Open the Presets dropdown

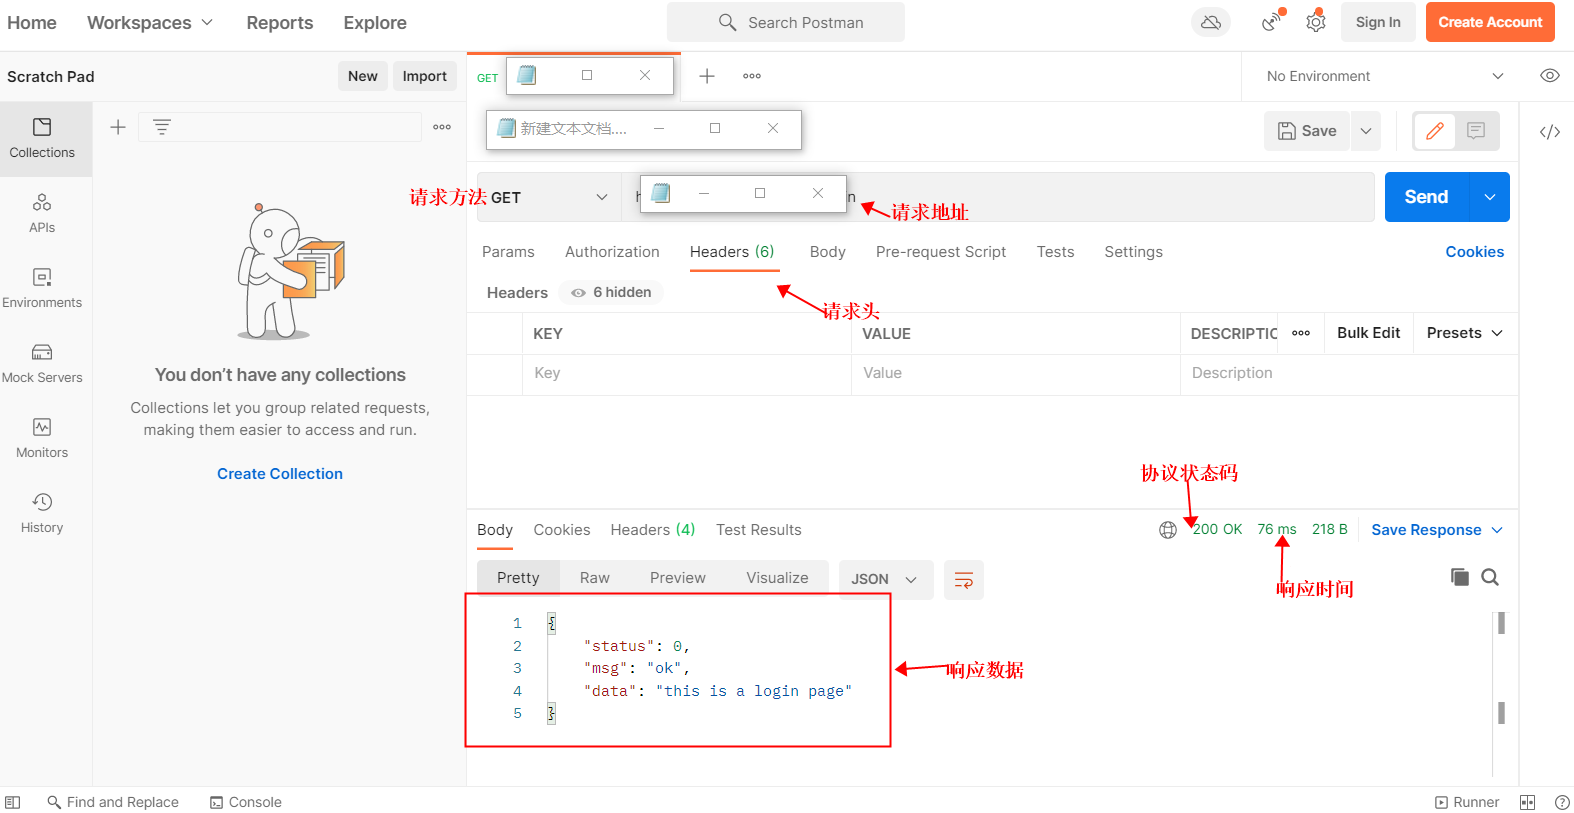click(1465, 333)
